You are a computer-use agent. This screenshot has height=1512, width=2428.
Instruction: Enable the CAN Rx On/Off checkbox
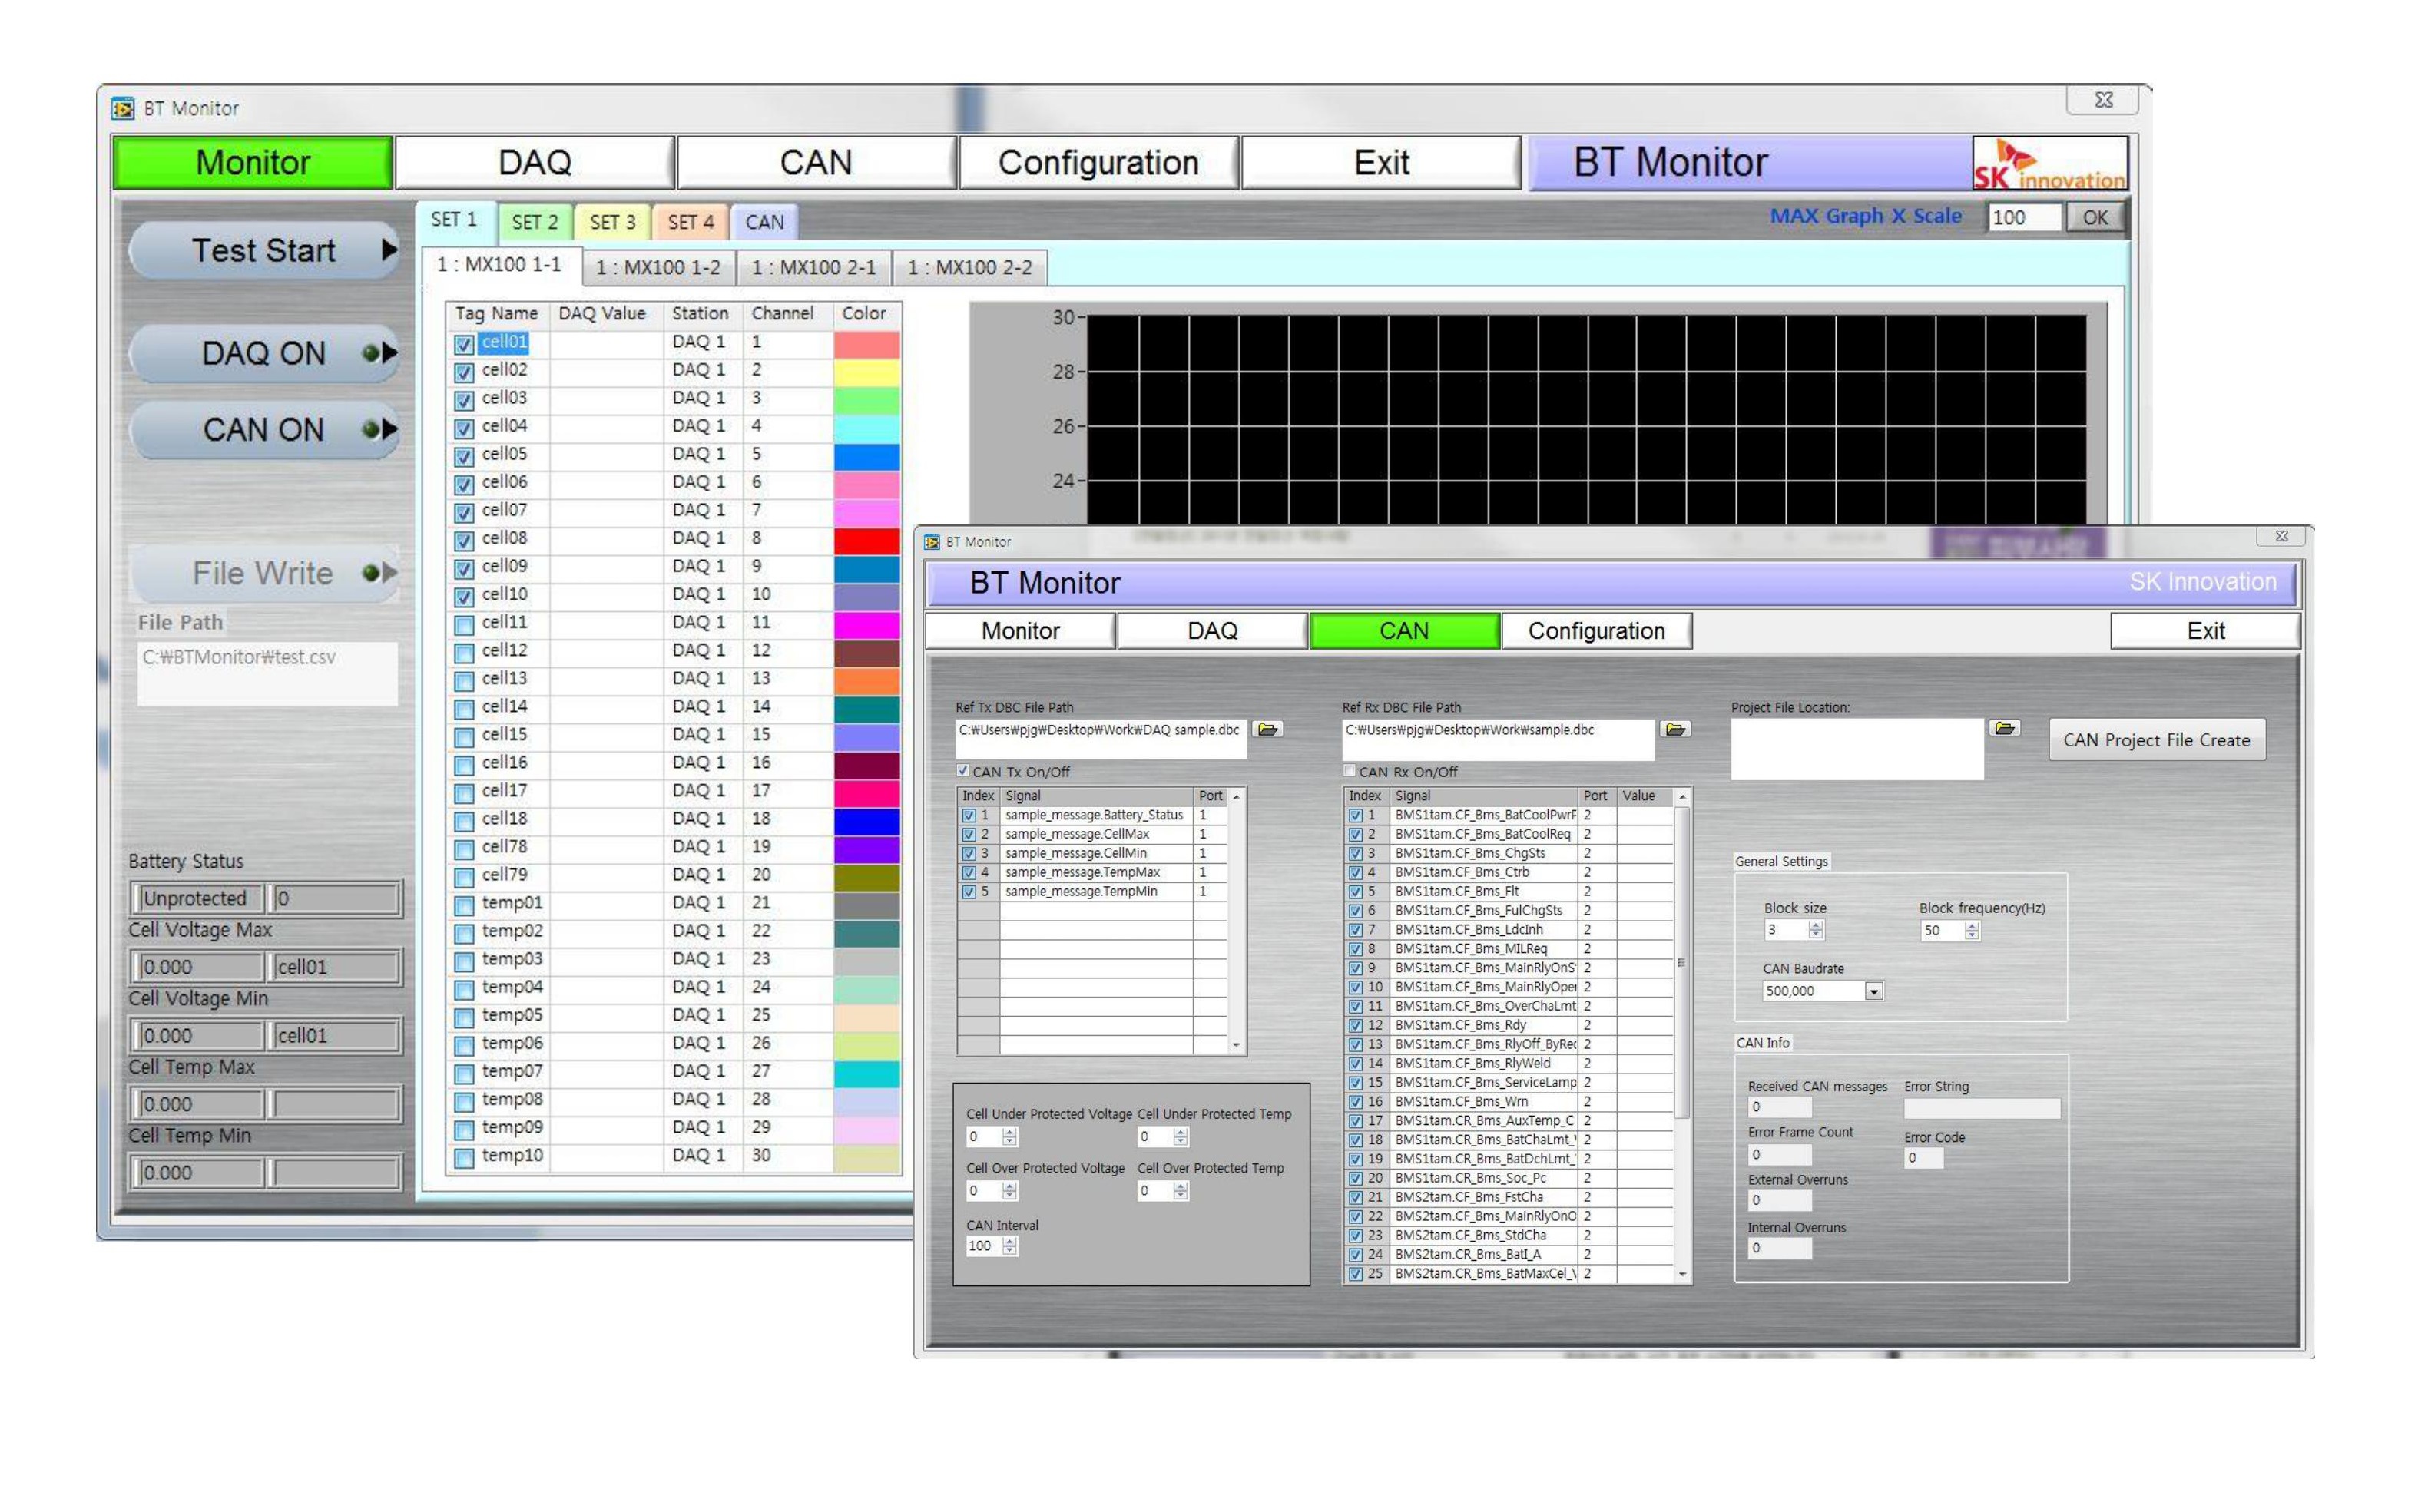point(1350,771)
